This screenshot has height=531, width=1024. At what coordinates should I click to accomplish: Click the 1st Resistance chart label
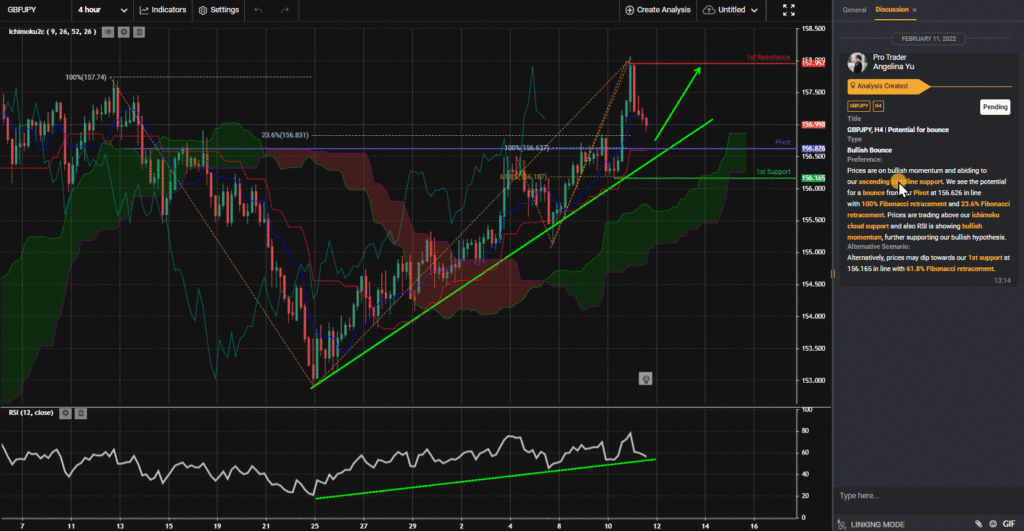coord(768,57)
